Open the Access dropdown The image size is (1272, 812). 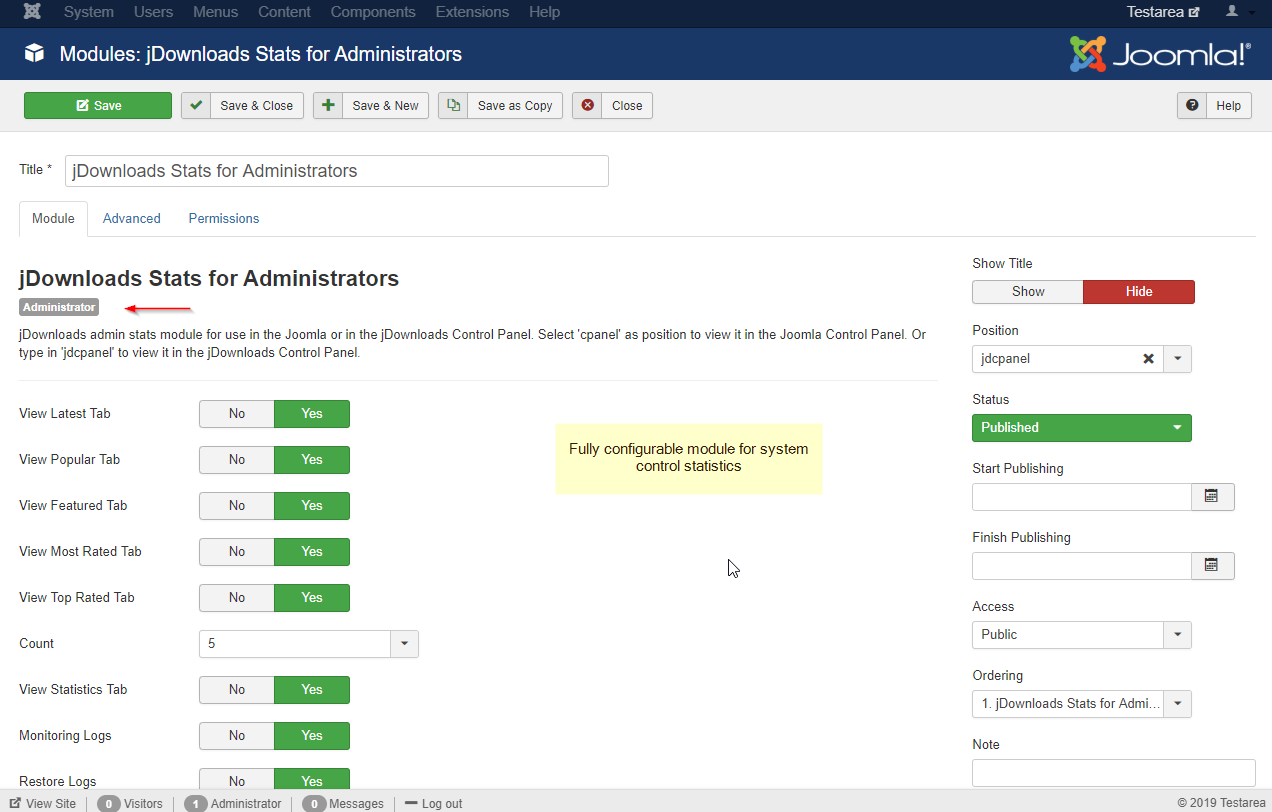(1082, 635)
